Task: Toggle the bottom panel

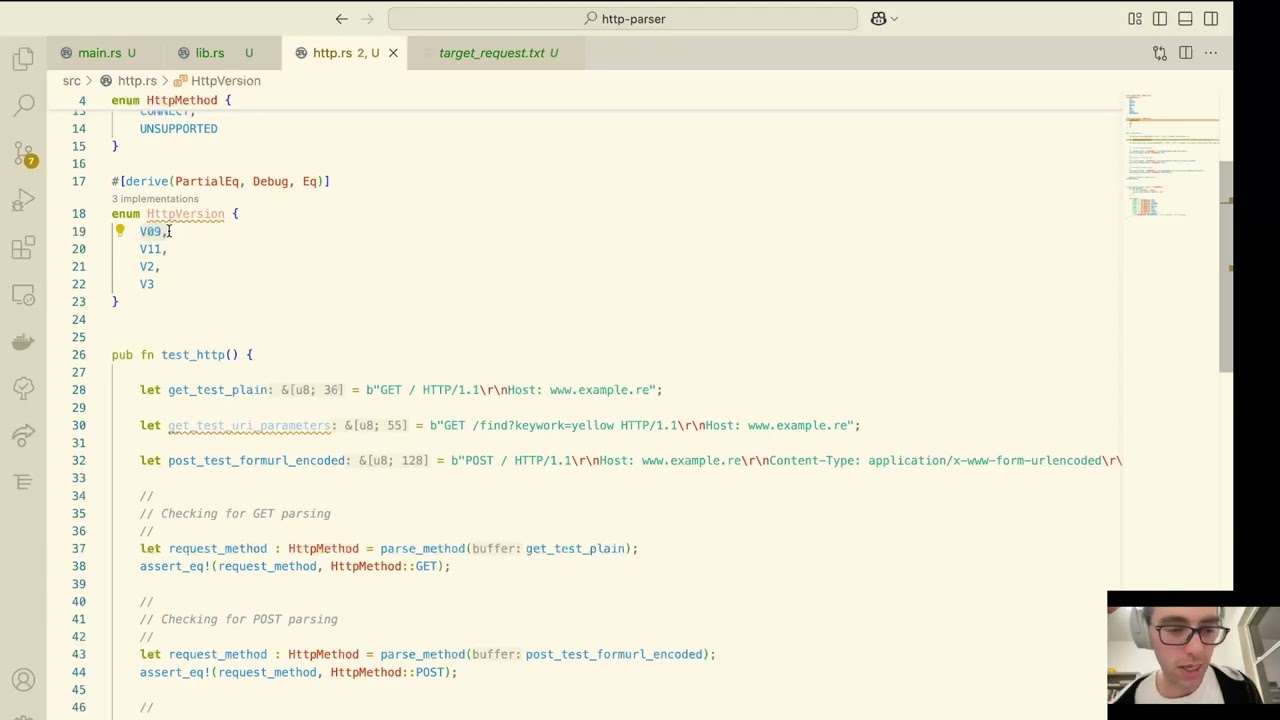Action: click(1185, 18)
